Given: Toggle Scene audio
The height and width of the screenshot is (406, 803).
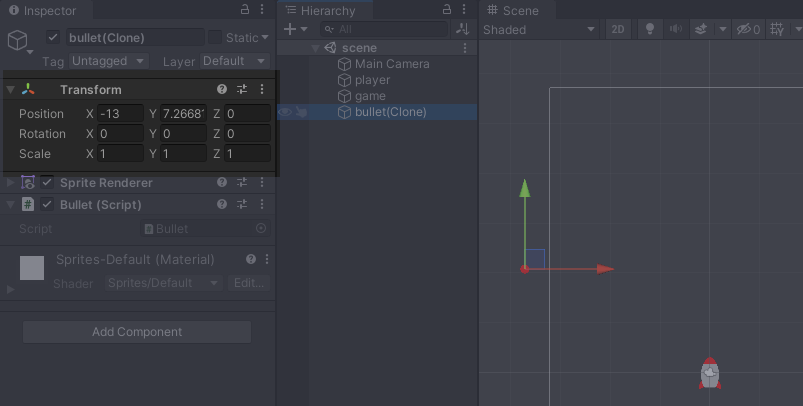Looking at the screenshot, I should pos(676,29).
